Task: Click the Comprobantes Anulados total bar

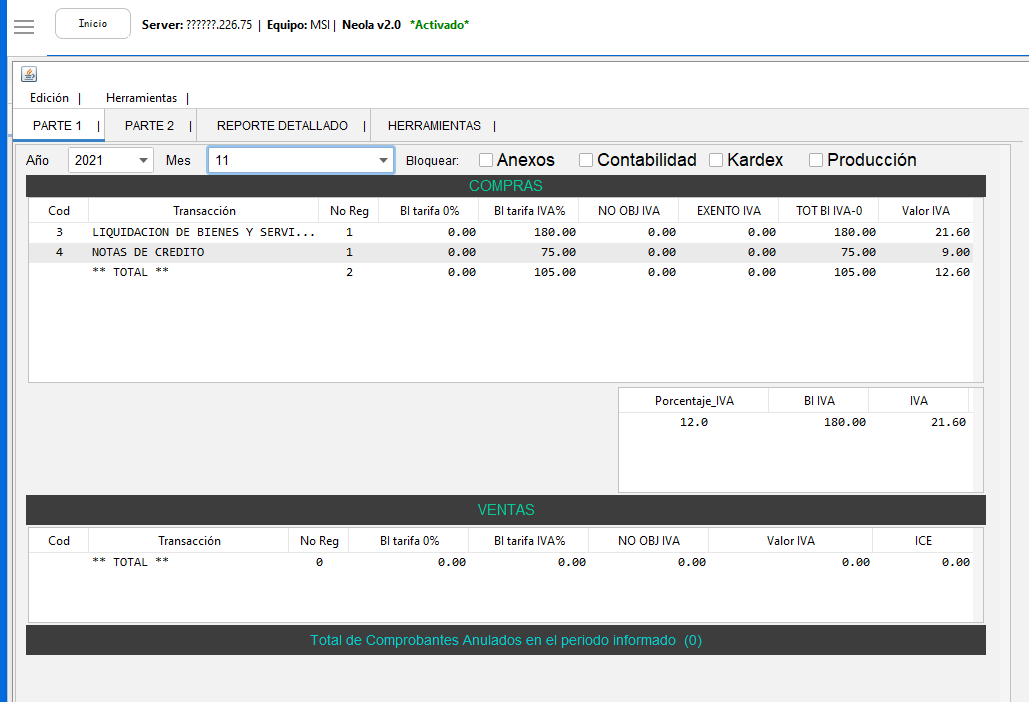Action: [505, 640]
